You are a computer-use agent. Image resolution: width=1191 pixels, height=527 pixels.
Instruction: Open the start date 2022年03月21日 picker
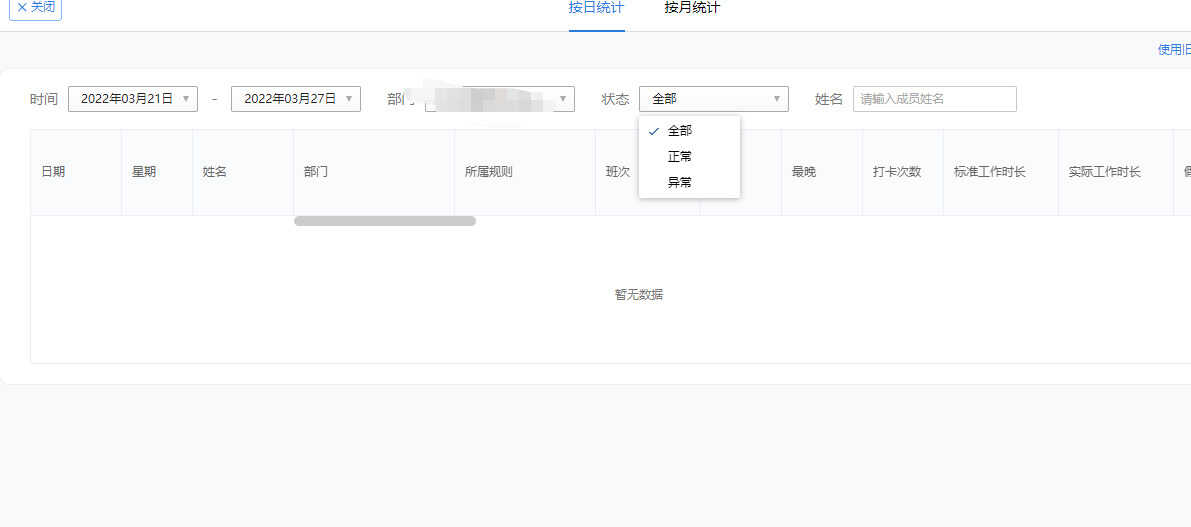point(133,99)
